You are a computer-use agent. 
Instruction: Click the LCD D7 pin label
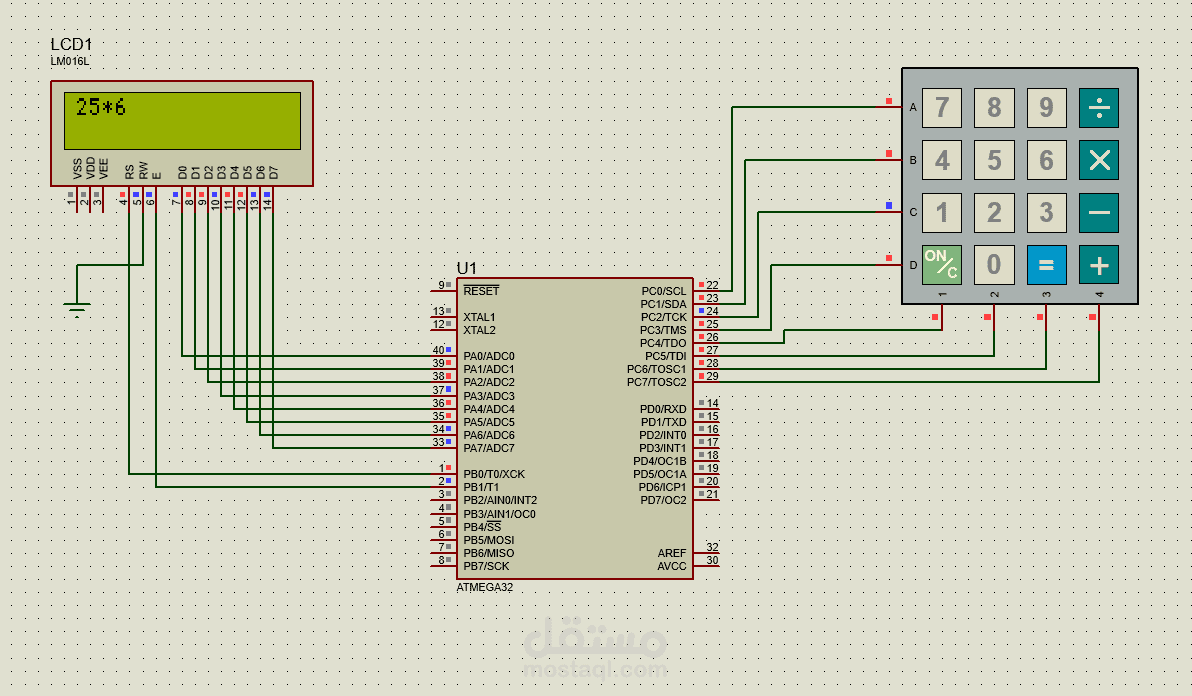[274, 172]
